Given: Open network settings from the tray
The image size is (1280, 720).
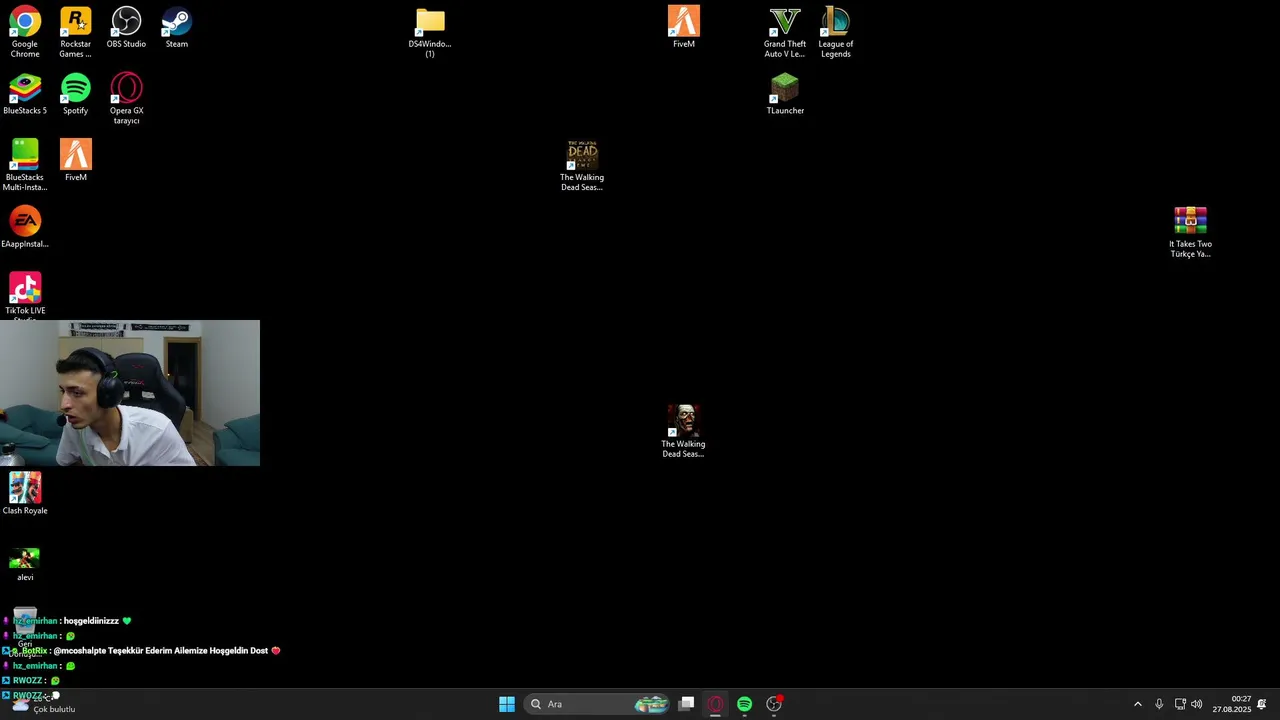Looking at the screenshot, I should 1180,704.
